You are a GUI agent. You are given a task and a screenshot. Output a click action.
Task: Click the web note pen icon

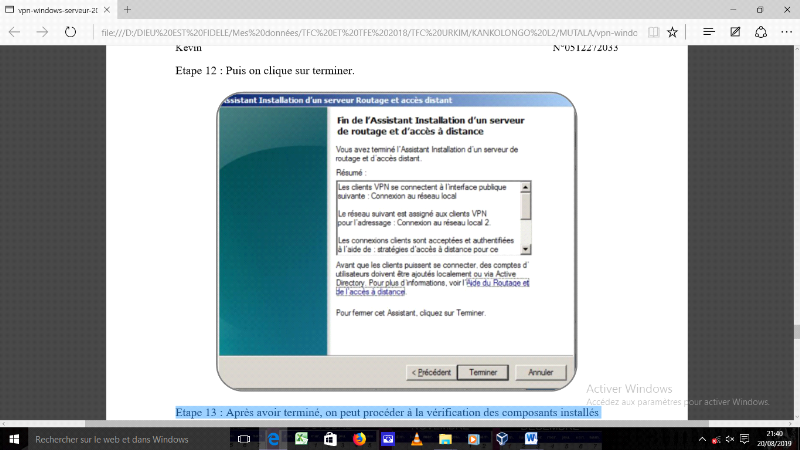(x=735, y=32)
